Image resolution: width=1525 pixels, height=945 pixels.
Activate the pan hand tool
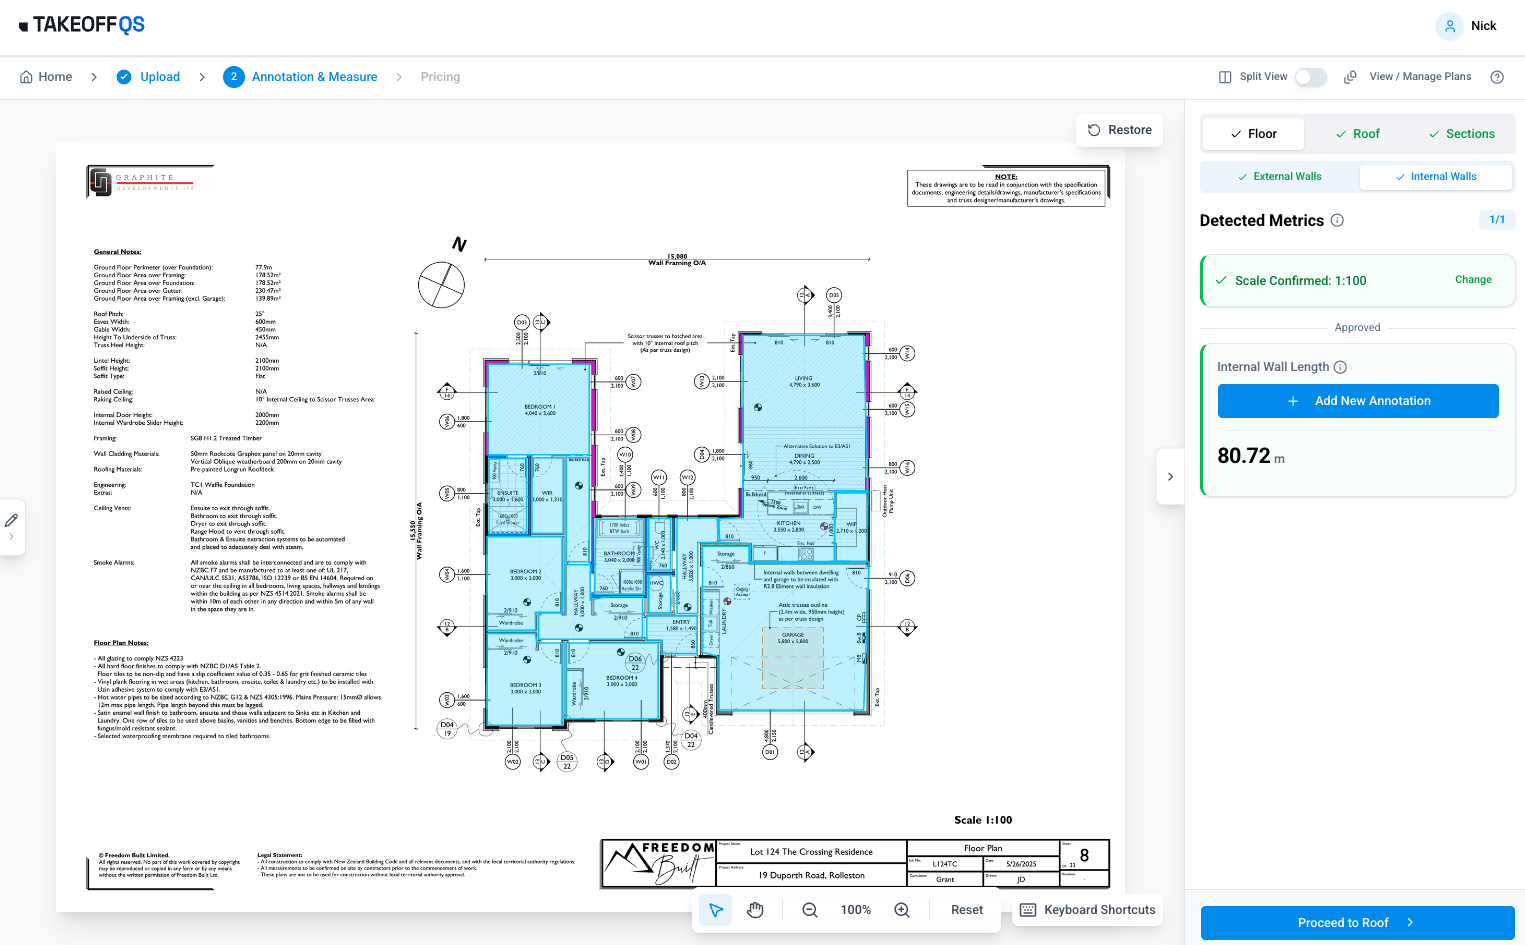tap(755, 910)
